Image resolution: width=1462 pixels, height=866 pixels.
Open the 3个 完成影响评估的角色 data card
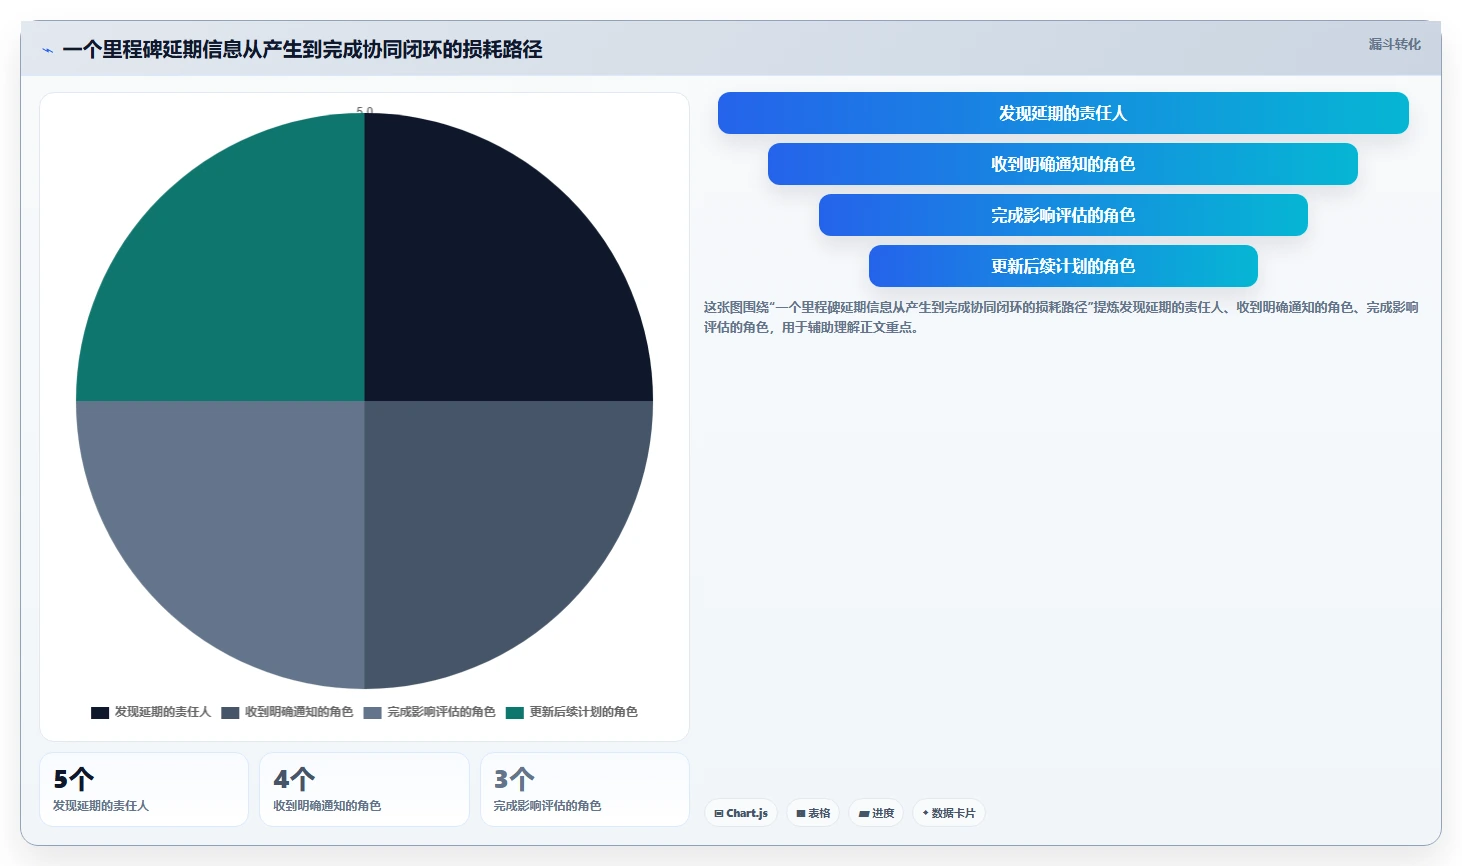tap(585, 790)
